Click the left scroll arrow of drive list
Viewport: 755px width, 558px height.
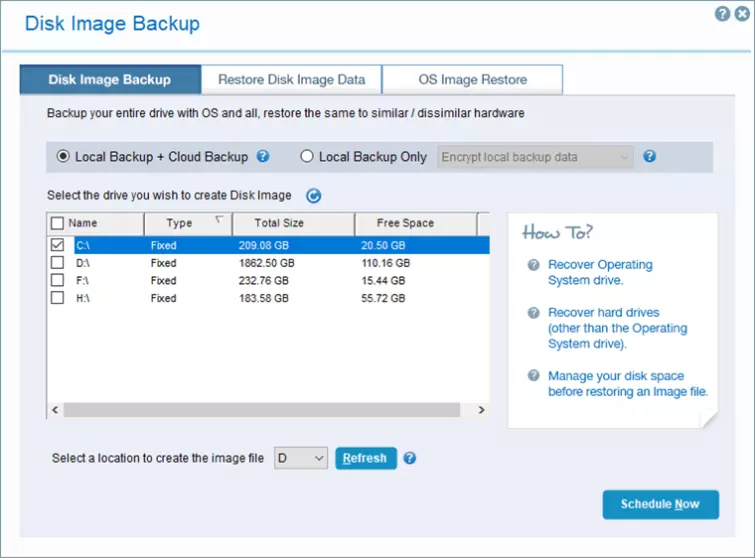pyautogui.click(x=55, y=410)
